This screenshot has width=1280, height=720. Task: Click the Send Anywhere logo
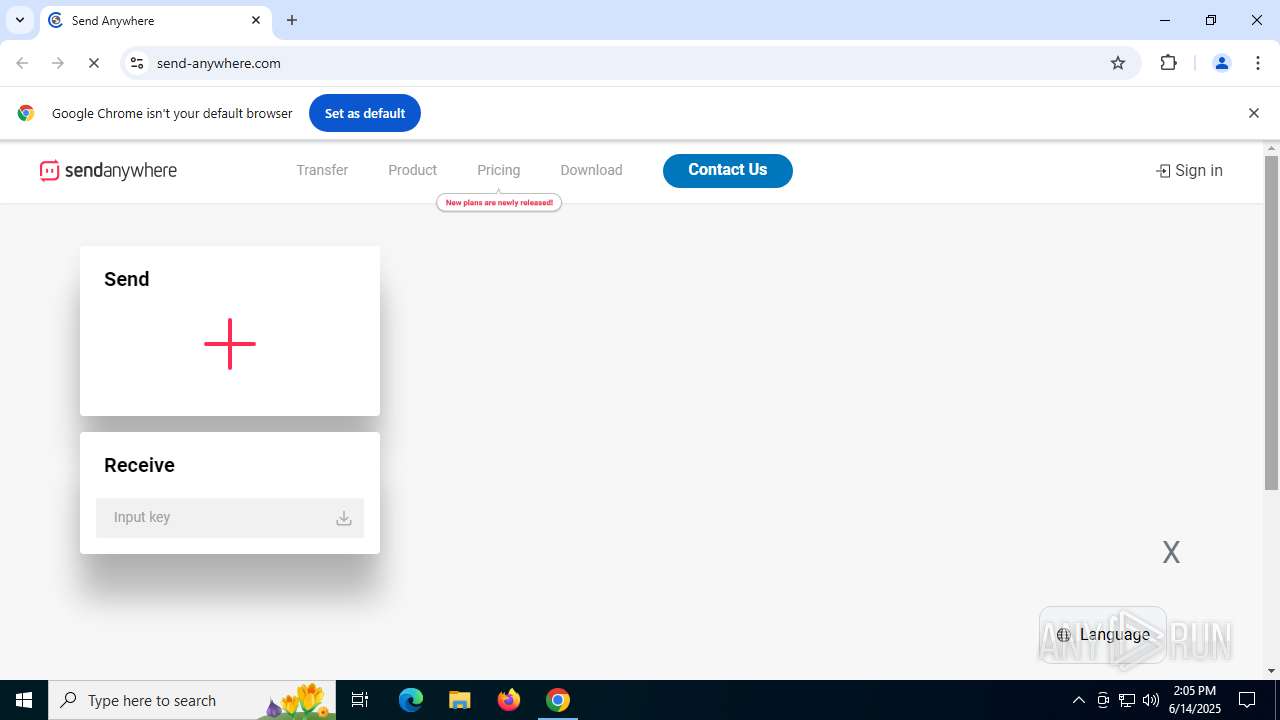(108, 170)
